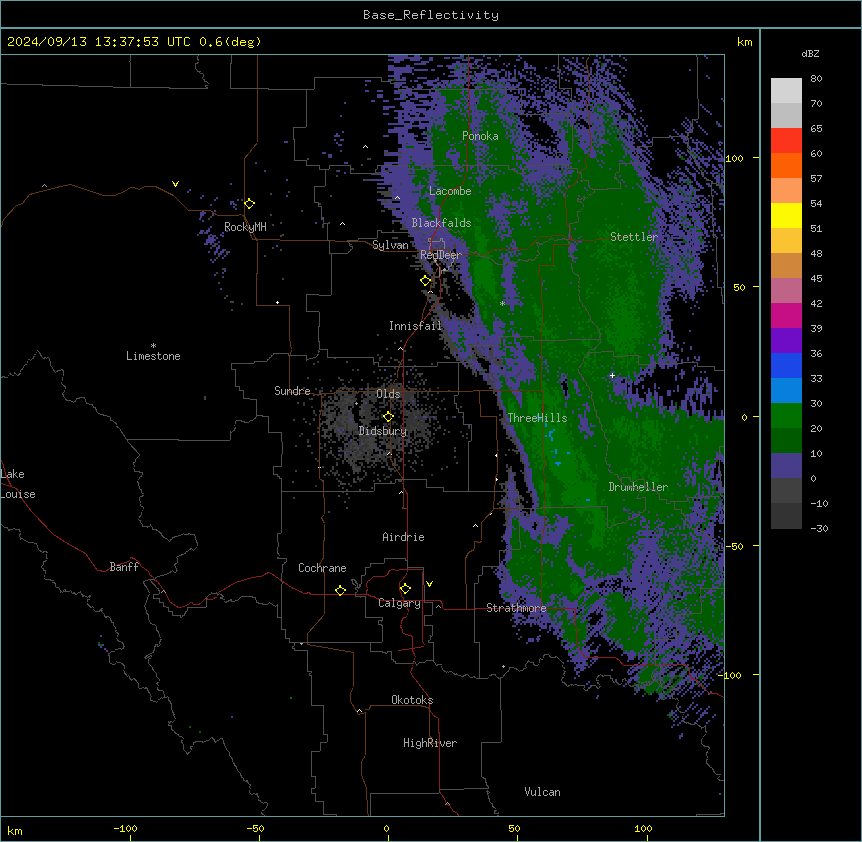Click the magenta 39-42 dBZ legend swatch

tap(786, 315)
